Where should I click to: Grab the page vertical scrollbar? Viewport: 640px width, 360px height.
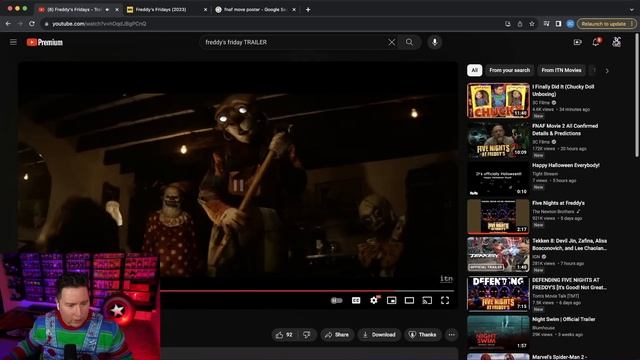pos(637,95)
